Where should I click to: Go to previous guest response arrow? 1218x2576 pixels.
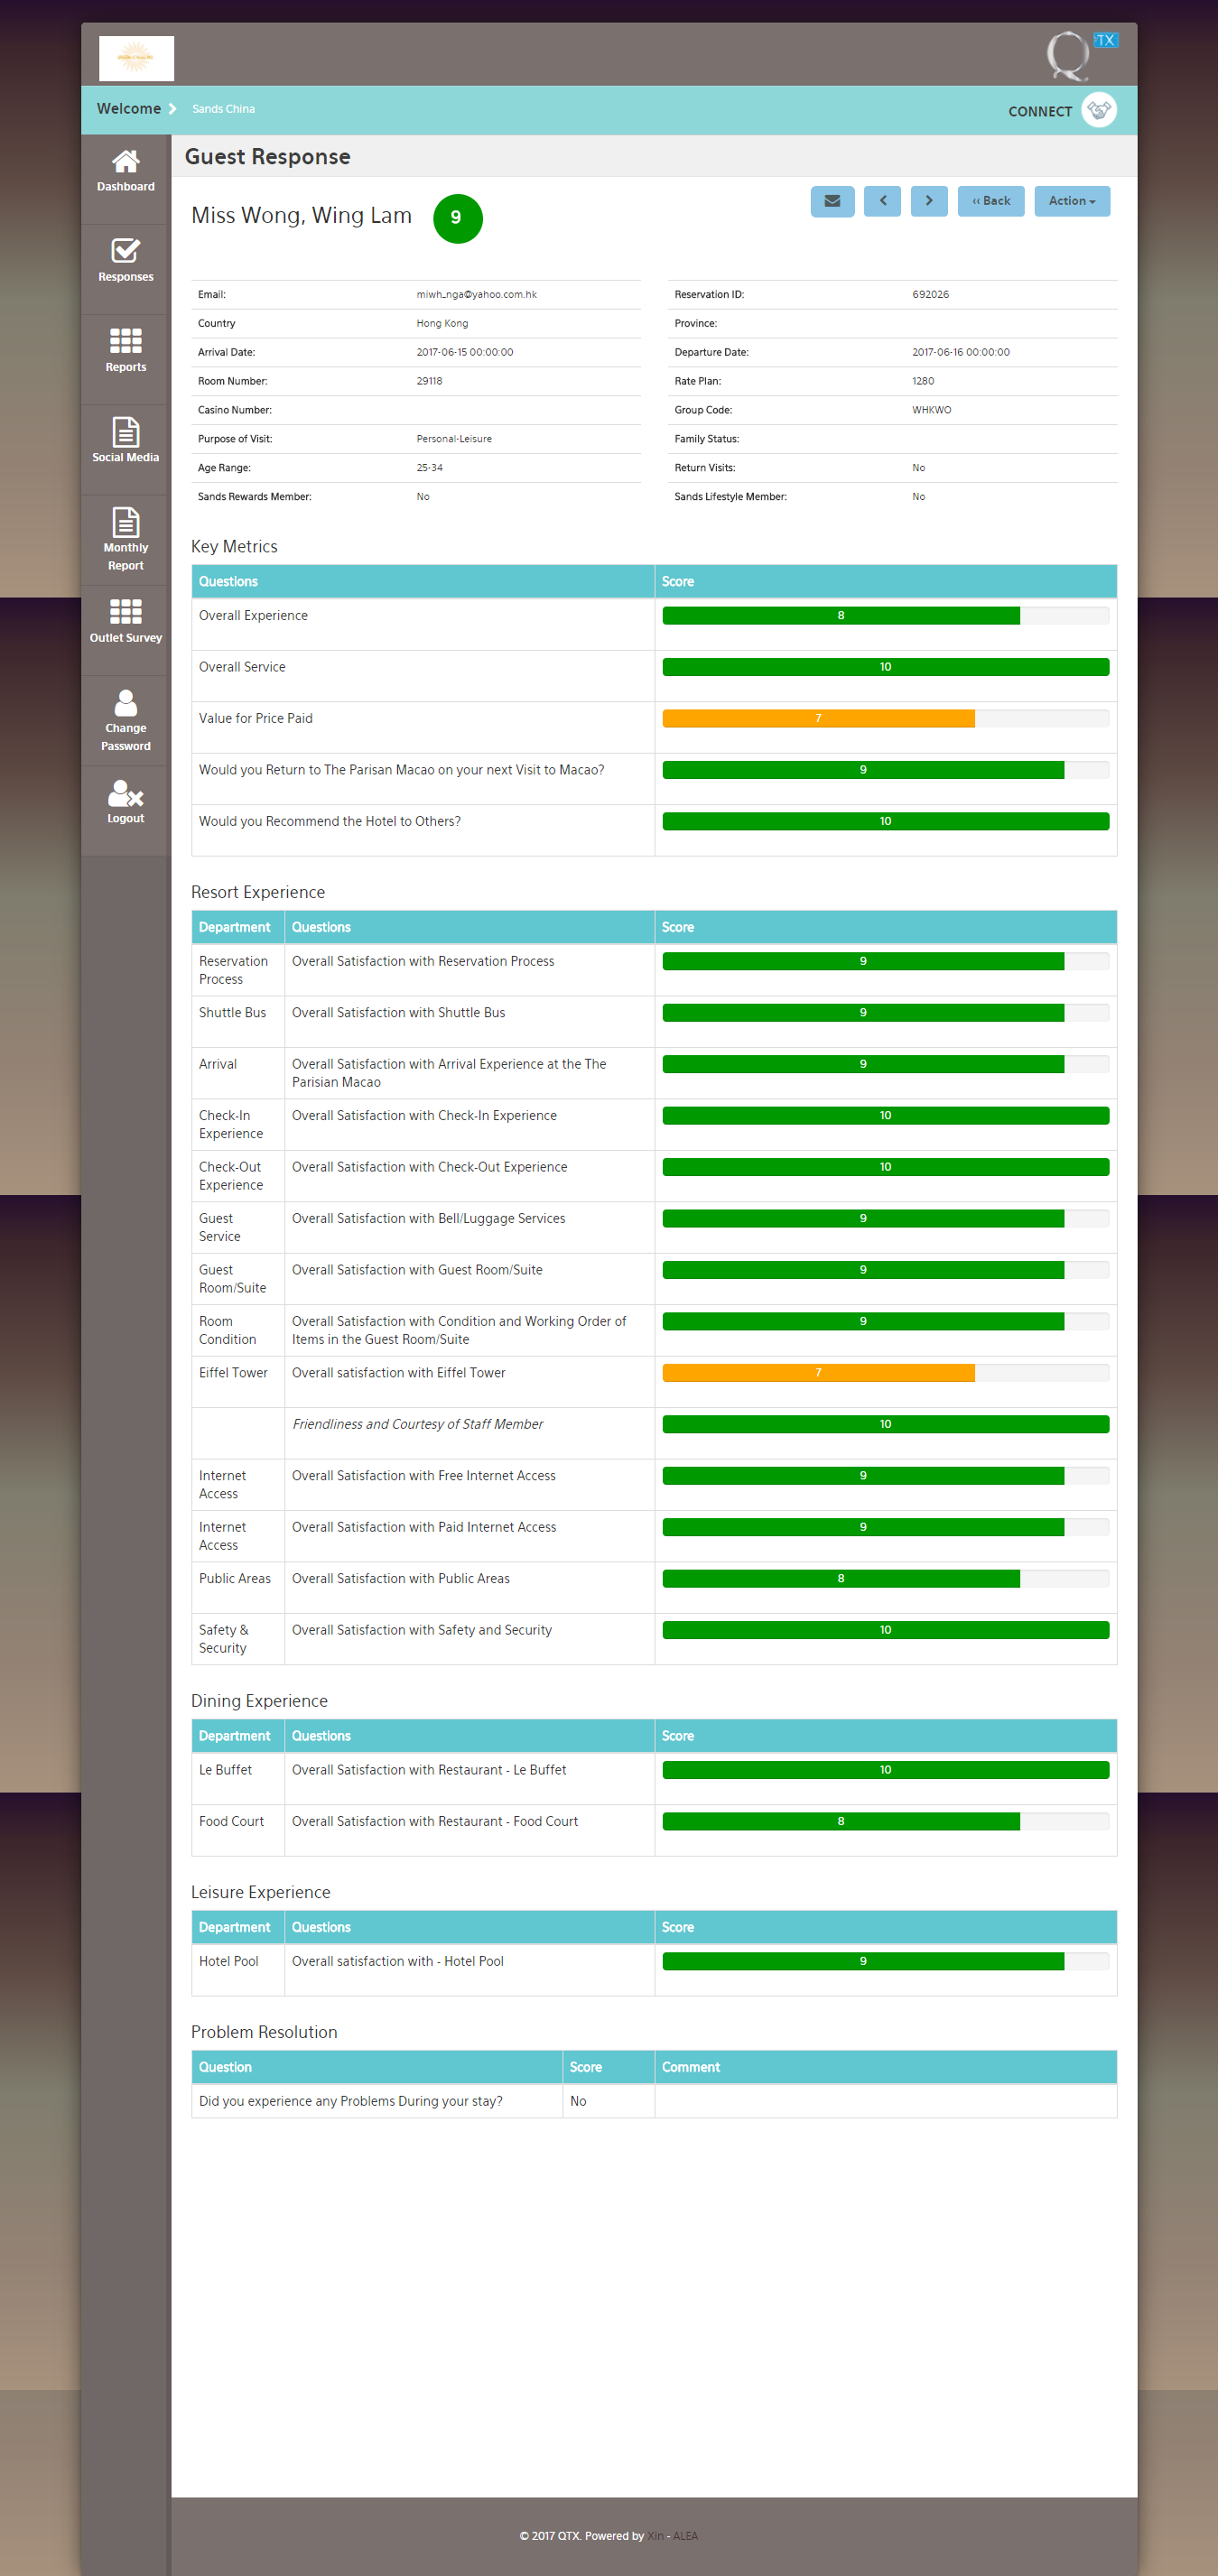[x=881, y=201]
